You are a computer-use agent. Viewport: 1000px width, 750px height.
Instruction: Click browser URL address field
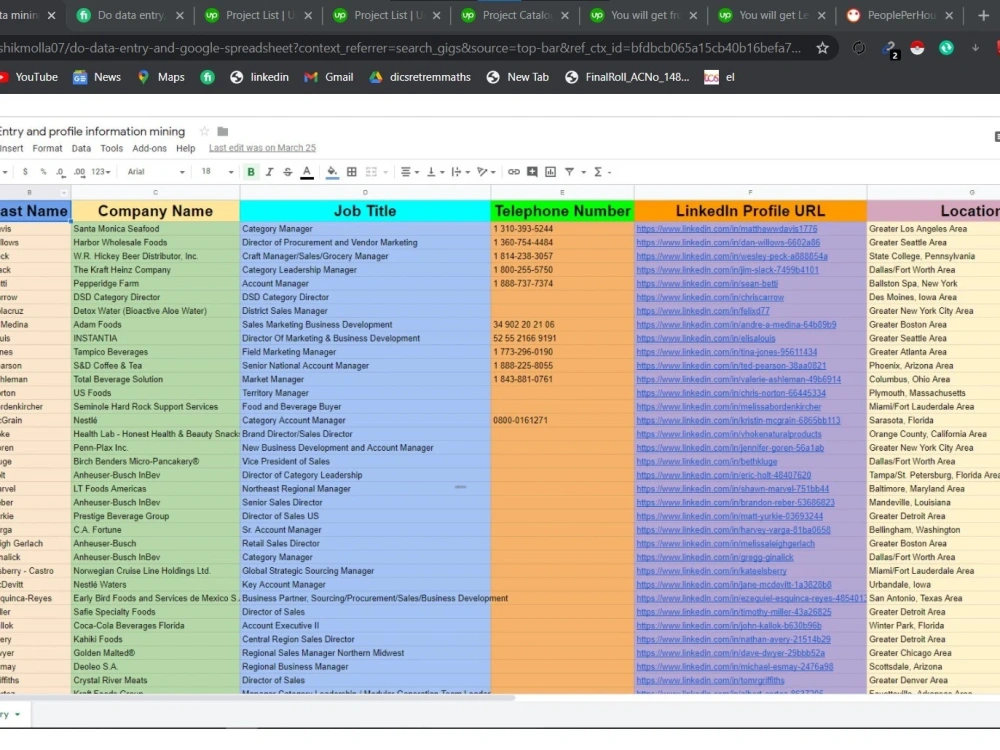pos(402,48)
